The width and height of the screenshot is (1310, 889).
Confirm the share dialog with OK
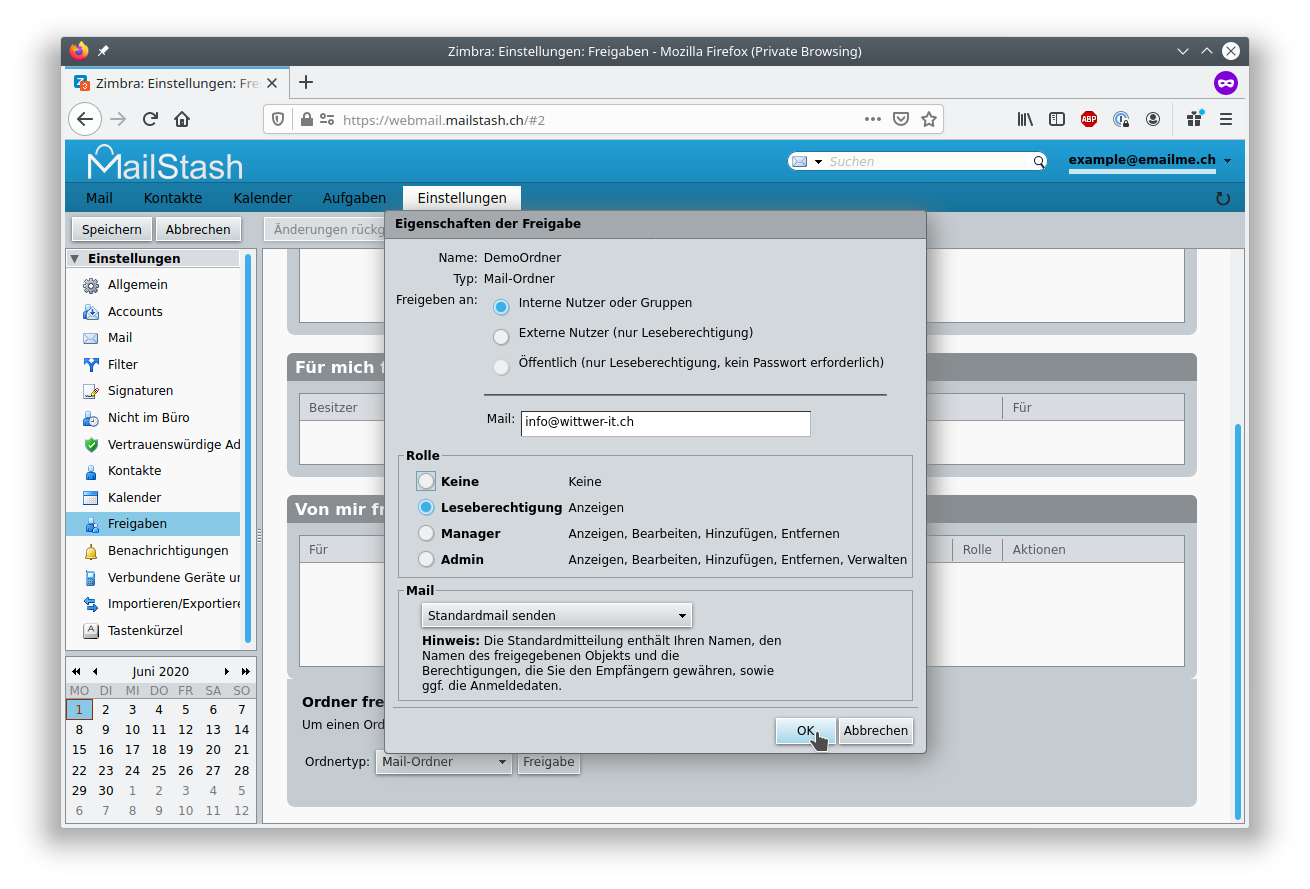coord(805,731)
